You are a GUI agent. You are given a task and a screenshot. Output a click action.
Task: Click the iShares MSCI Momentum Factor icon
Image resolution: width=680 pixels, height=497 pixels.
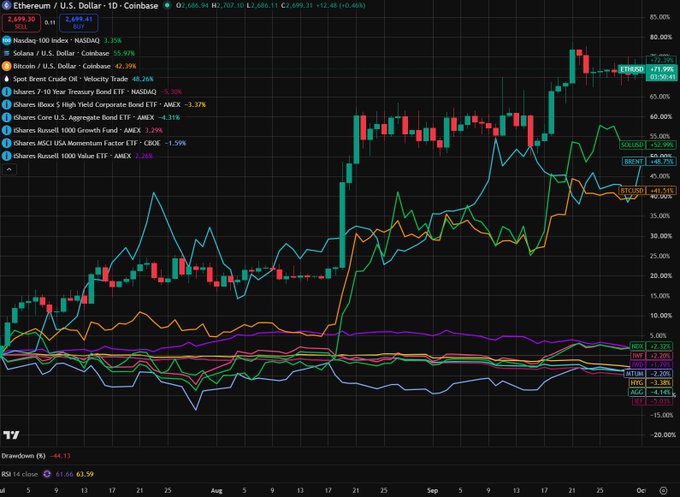(7, 143)
